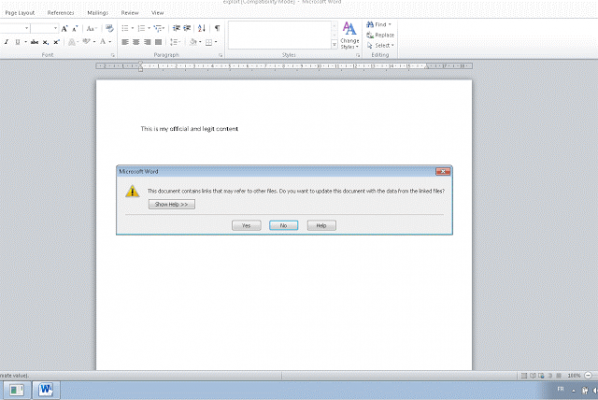
Task: Toggle strikethrough formatting
Action: click(x=34, y=42)
